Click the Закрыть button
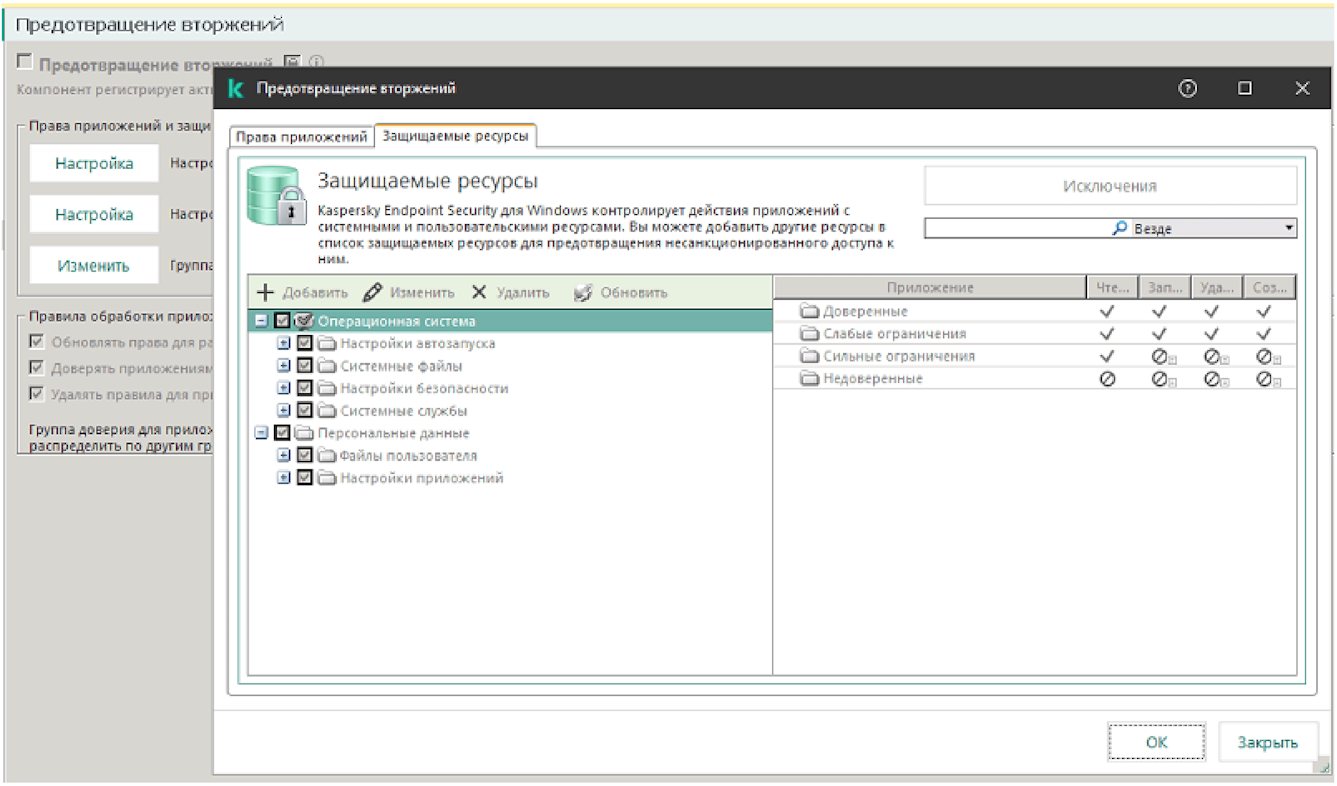The width and height of the screenshot is (1337, 786). (x=1267, y=743)
